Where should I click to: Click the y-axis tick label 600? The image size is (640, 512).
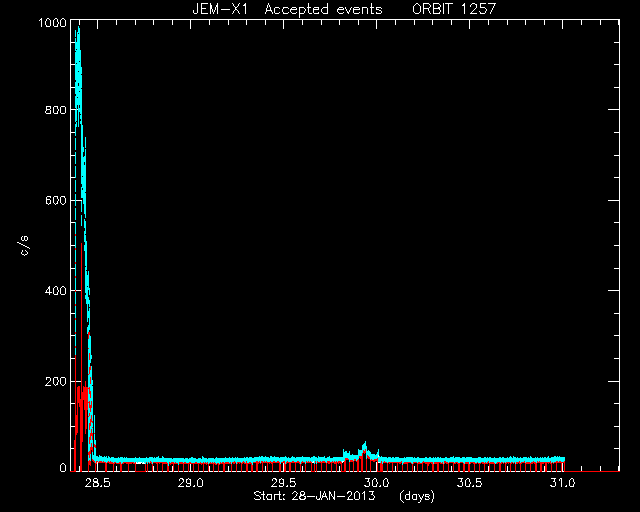(x=55, y=200)
